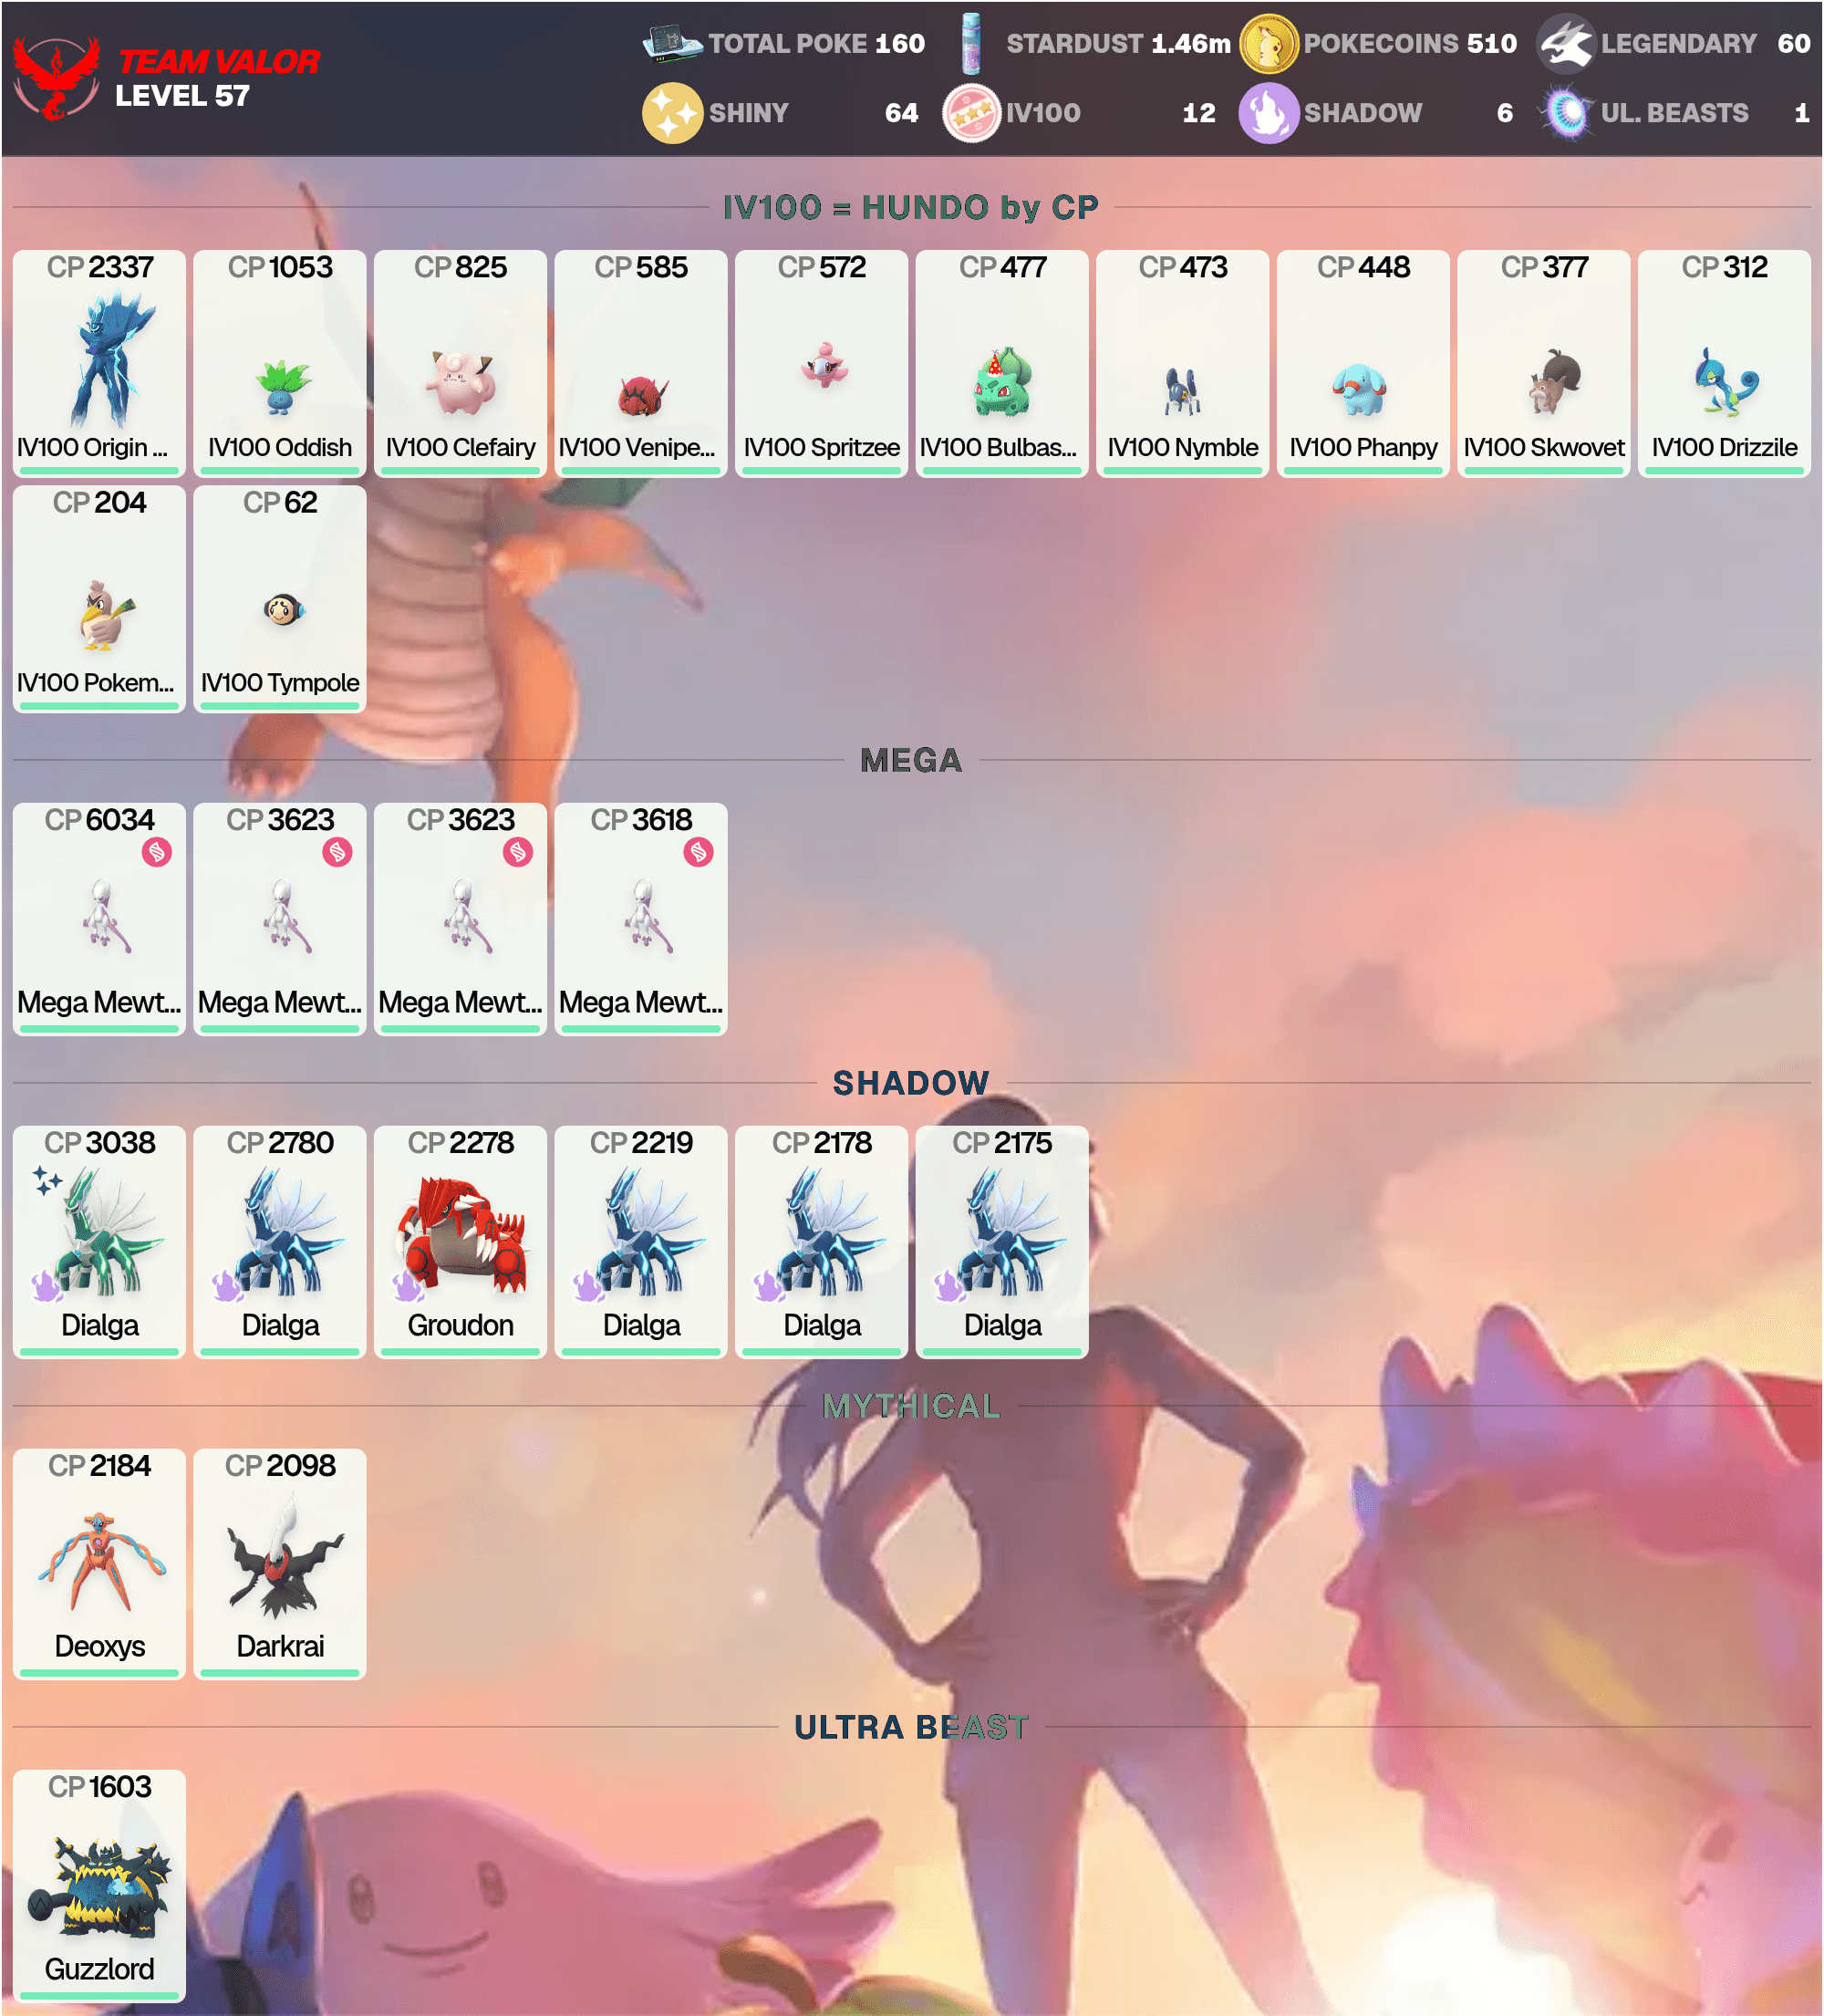Open the IV100 Origin Dialga card
1824x2016 pixels.
tap(99, 364)
